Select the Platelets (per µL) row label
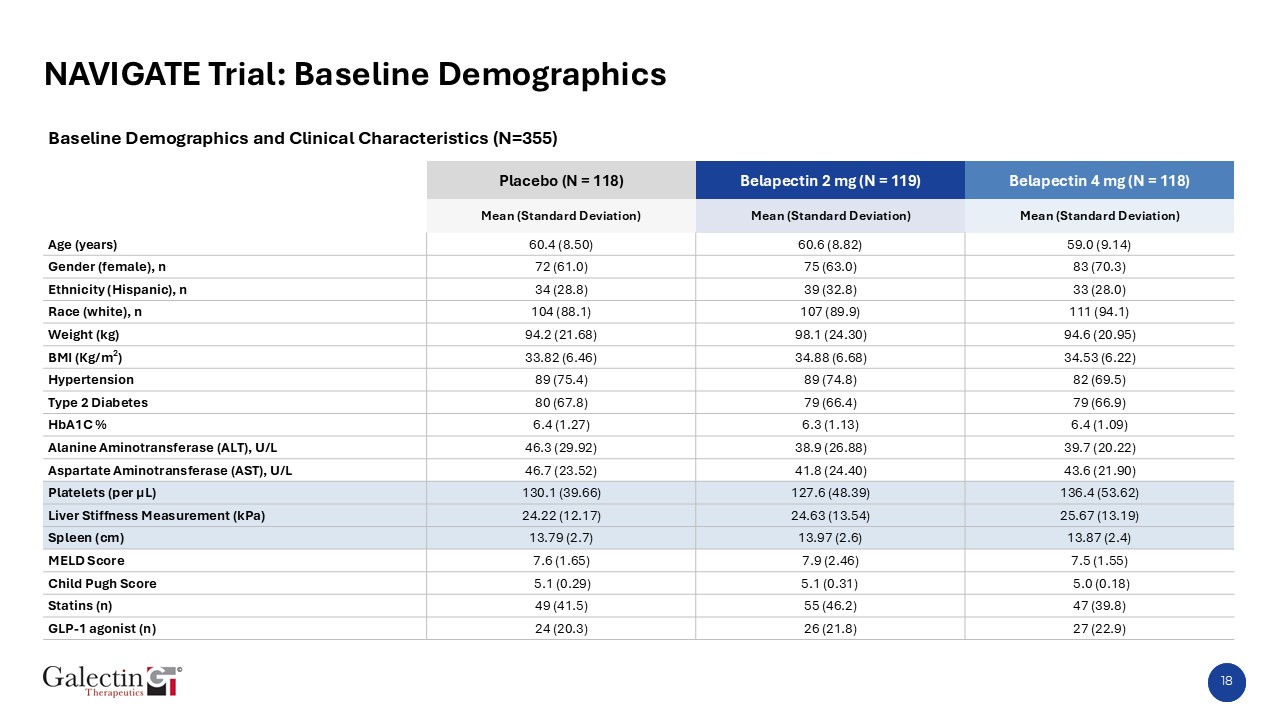This screenshot has width=1280, height=720. click(102, 493)
